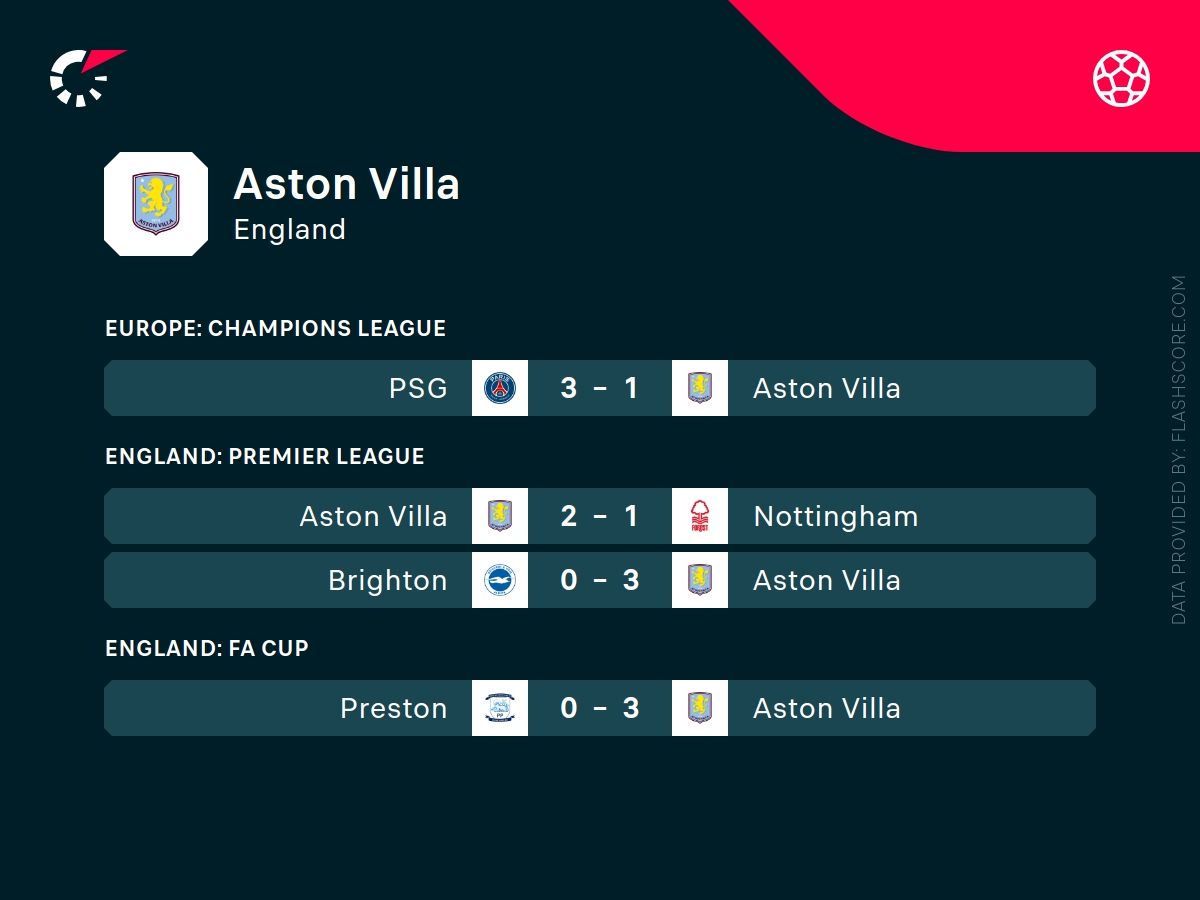
Task: Click the large Aston Villa club crest
Action: [x=156, y=204]
